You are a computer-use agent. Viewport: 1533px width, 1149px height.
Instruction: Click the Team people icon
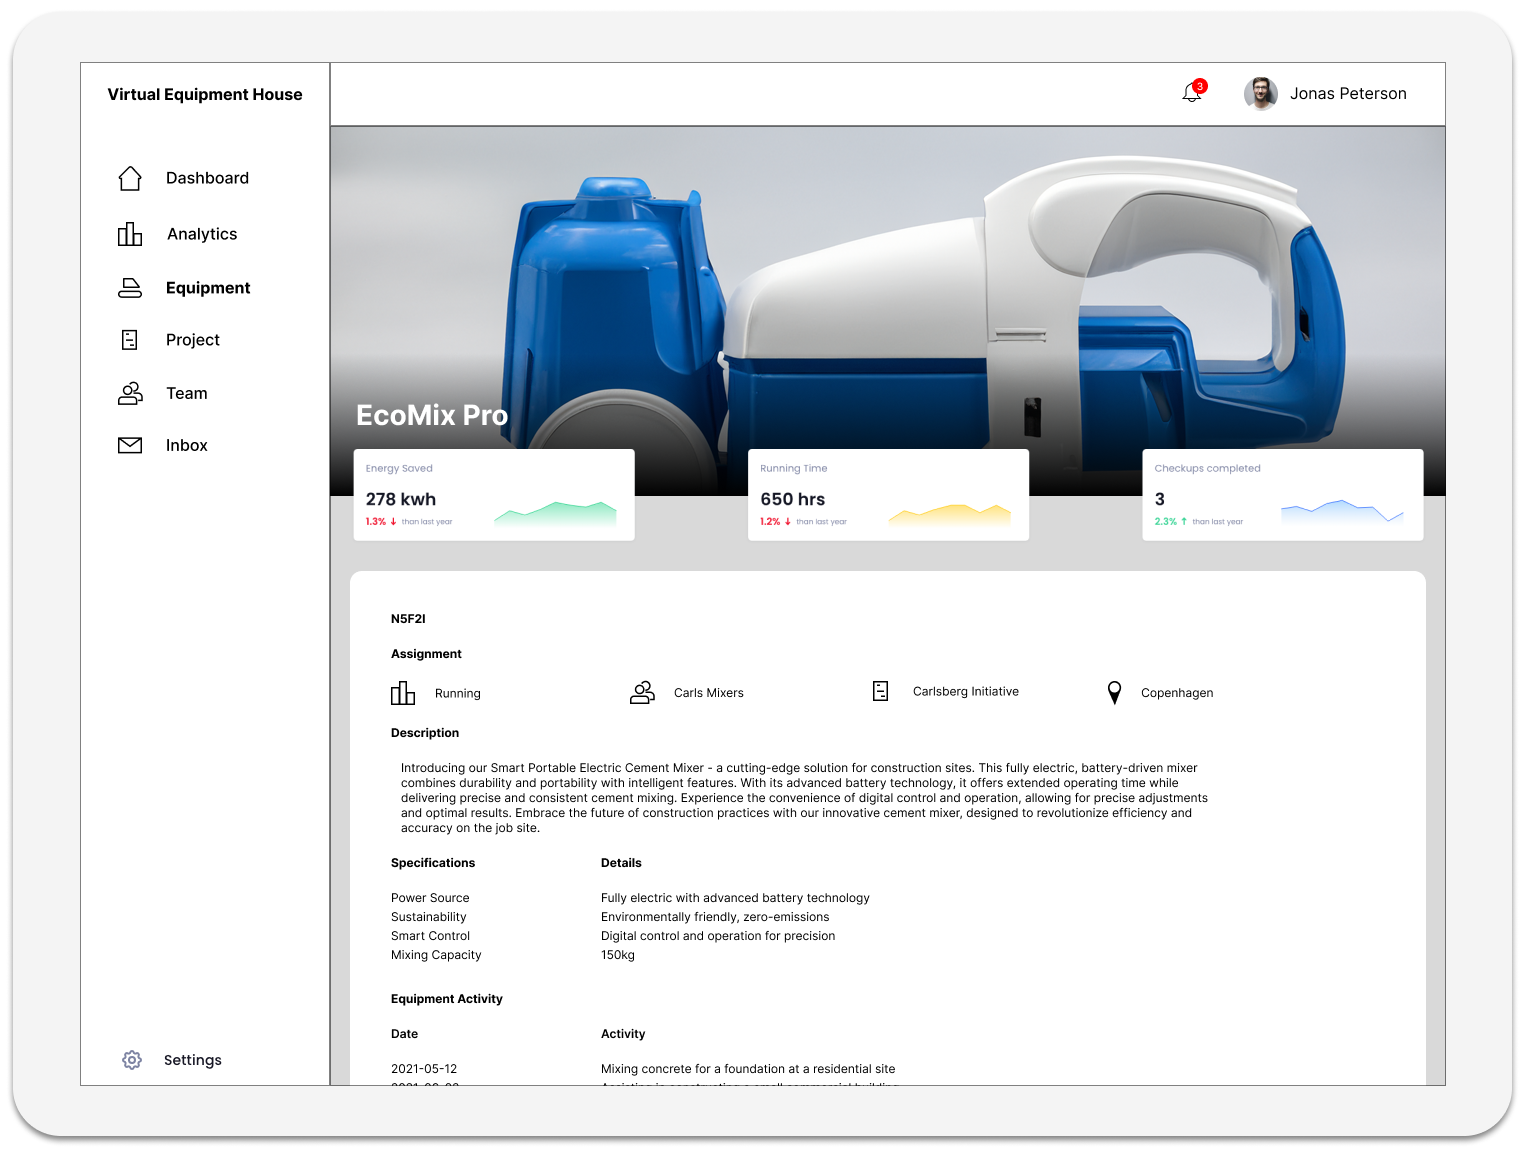click(x=130, y=393)
